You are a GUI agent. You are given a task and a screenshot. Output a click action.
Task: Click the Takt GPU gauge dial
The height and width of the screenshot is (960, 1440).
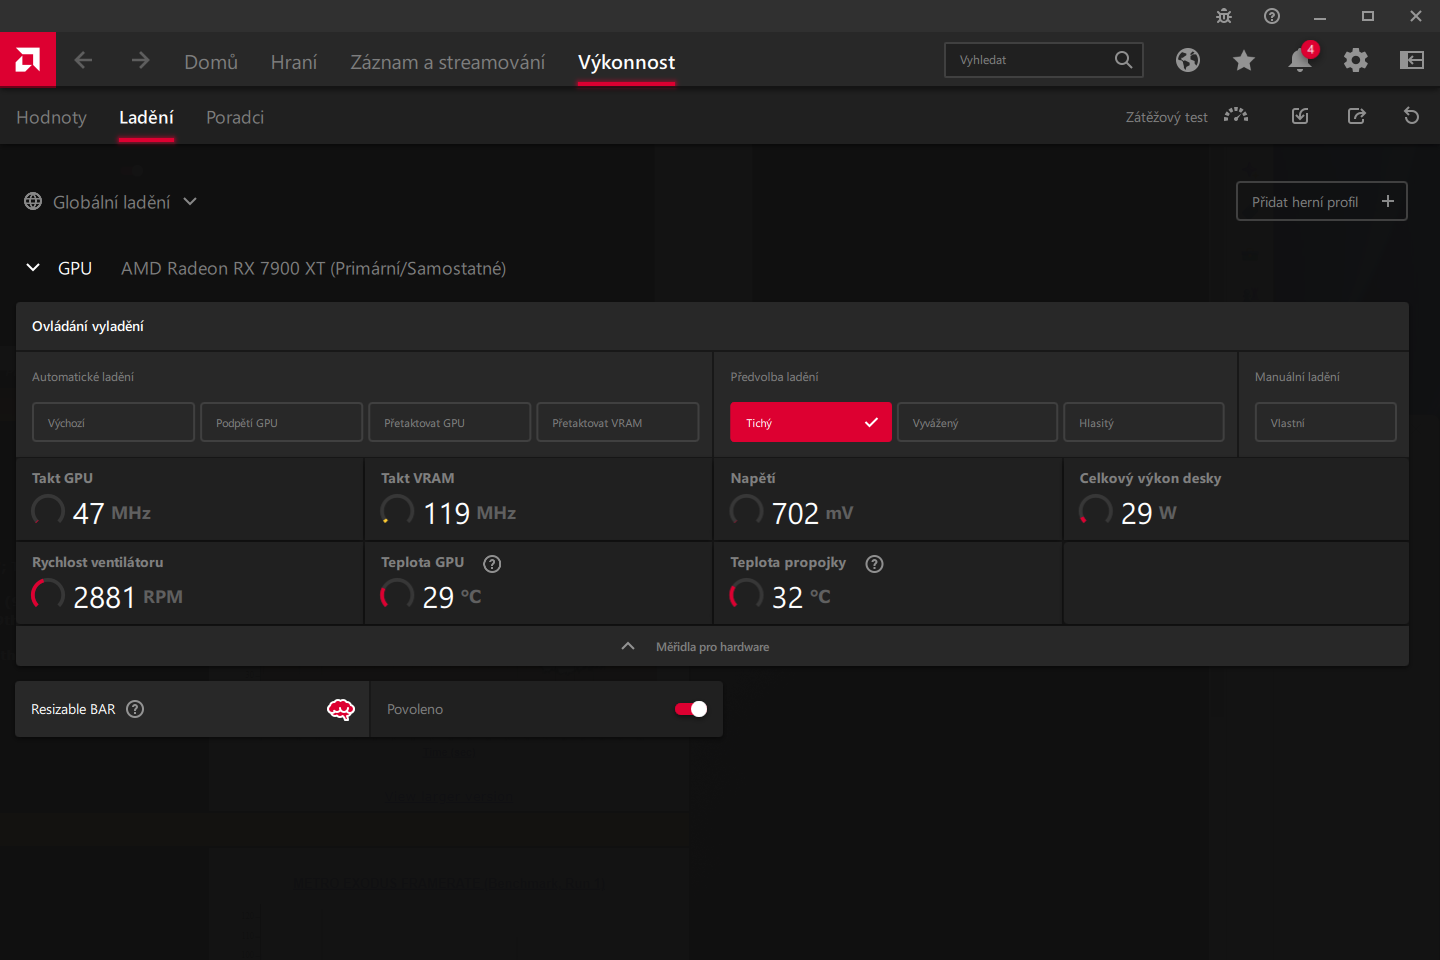[48, 511]
